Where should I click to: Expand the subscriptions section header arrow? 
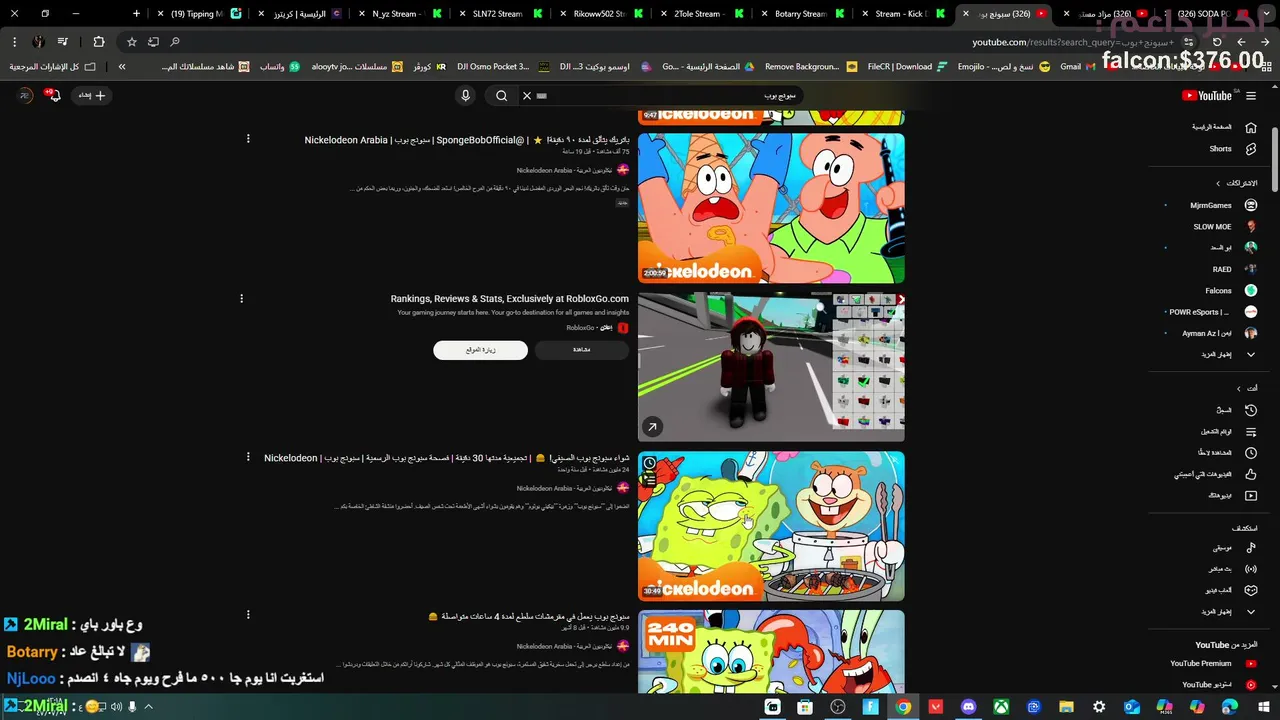1218,183
